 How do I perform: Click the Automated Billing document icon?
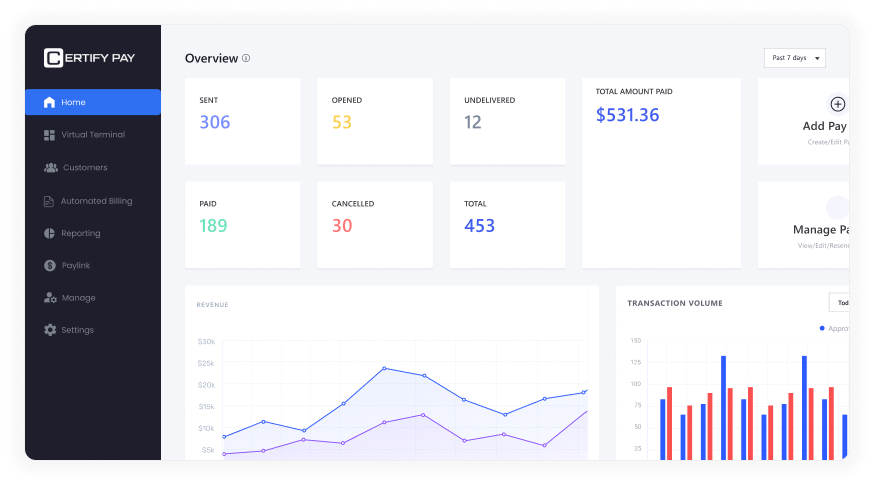[49, 201]
